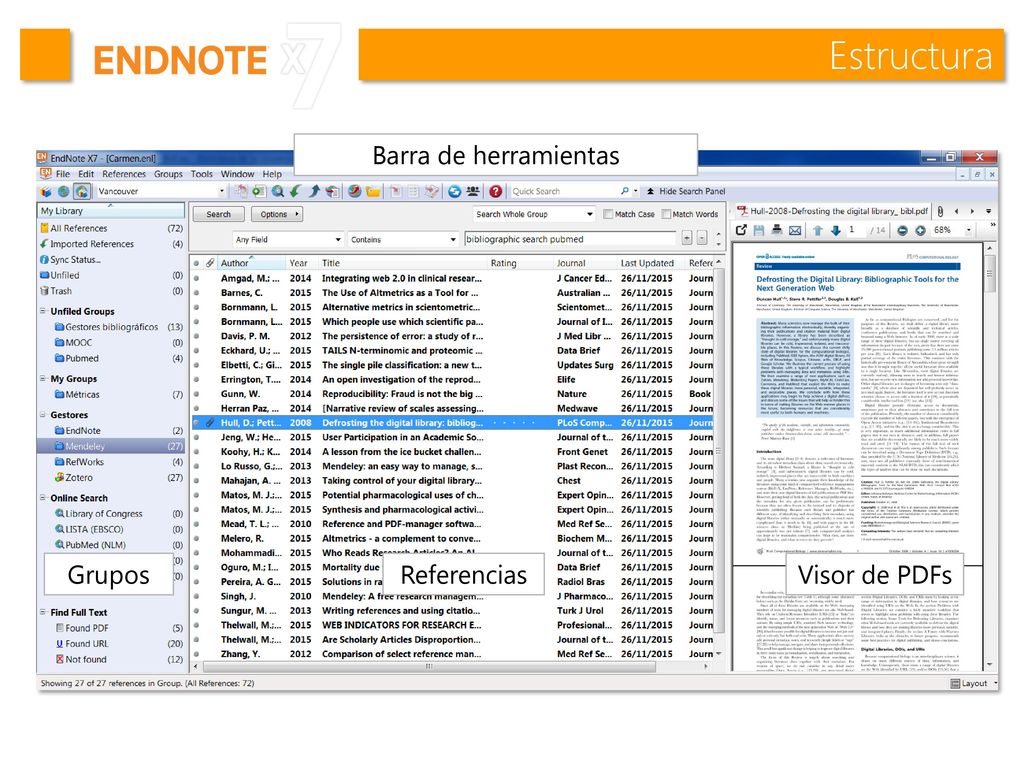Screen dimensions: 1024x768
Task: Click into the Quick Search field
Action: click(x=564, y=191)
